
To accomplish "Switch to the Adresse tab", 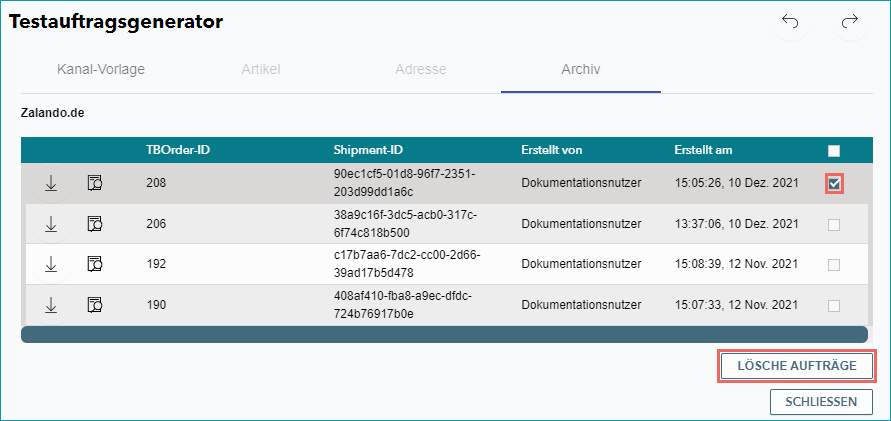I will click(x=420, y=70).
